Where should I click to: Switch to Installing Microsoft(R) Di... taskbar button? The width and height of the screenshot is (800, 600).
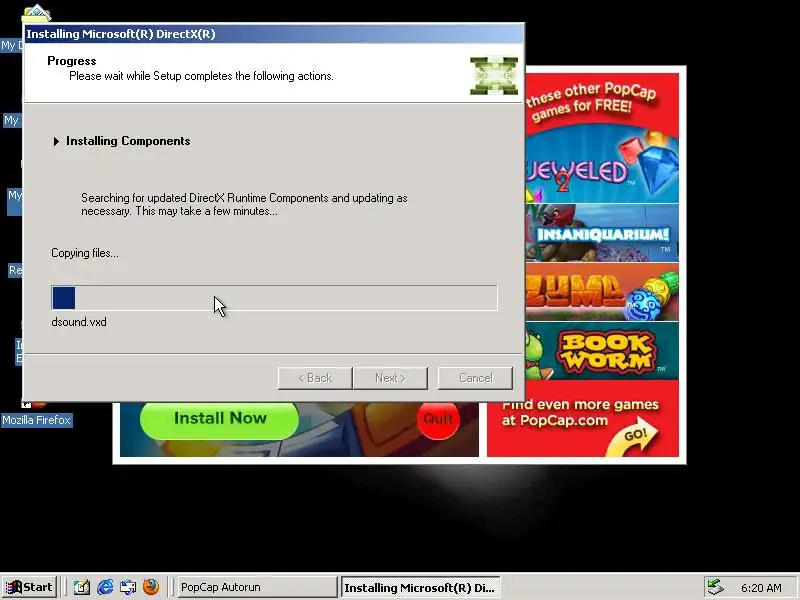420,587
